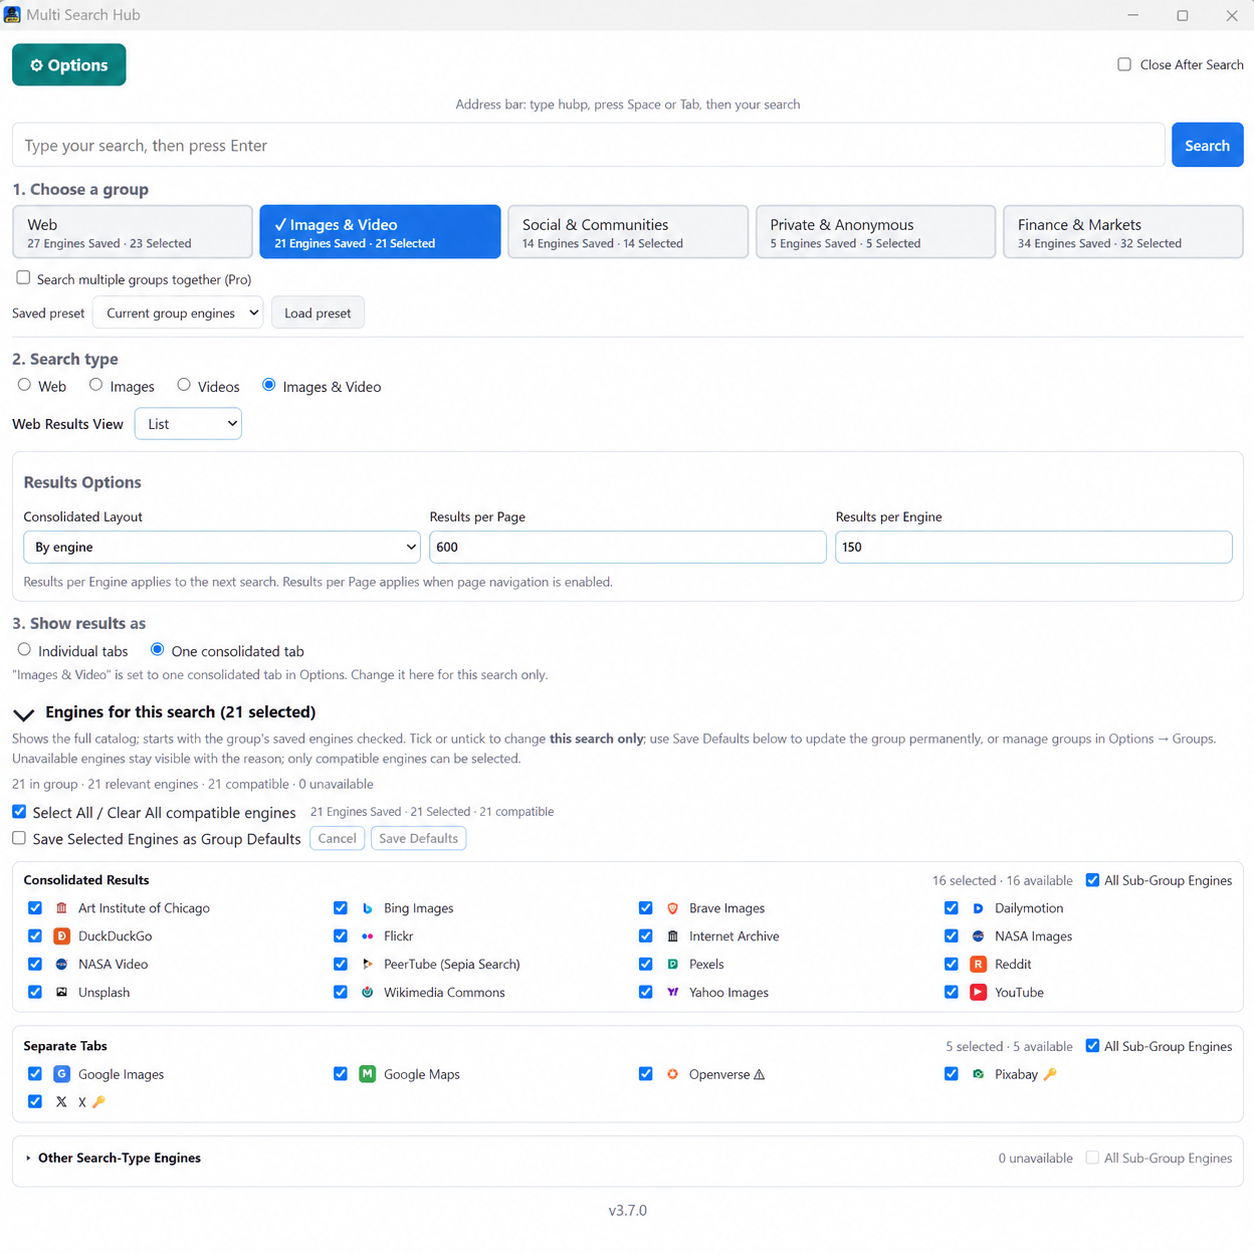Choose Individual tabs radio option
Viewport: 1254px width, 1254px height.
click(24, 650)
